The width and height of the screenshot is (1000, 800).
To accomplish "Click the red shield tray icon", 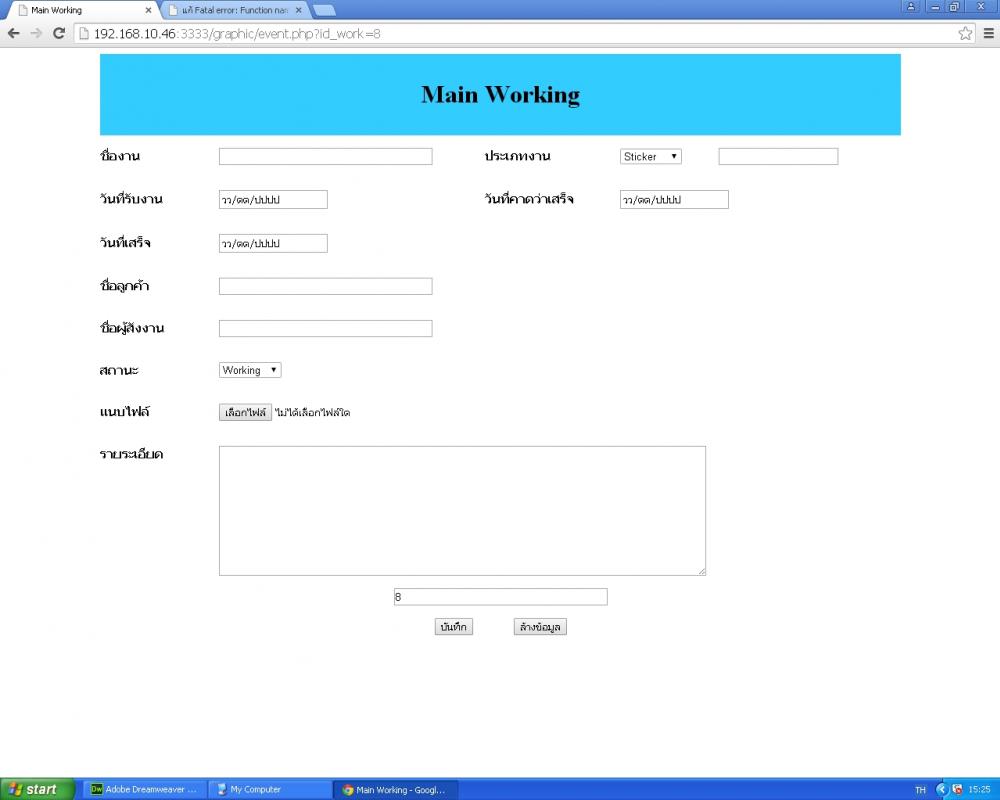I will [957, 789].
